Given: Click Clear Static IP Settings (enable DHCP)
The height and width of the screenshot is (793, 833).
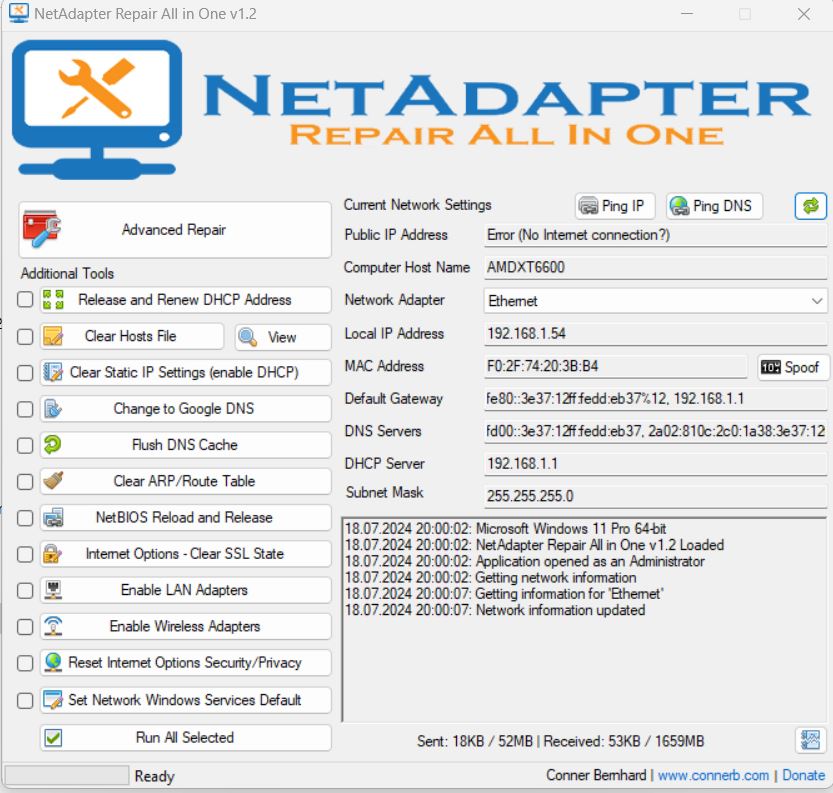Looking at the screenshot, I should 185,372.
